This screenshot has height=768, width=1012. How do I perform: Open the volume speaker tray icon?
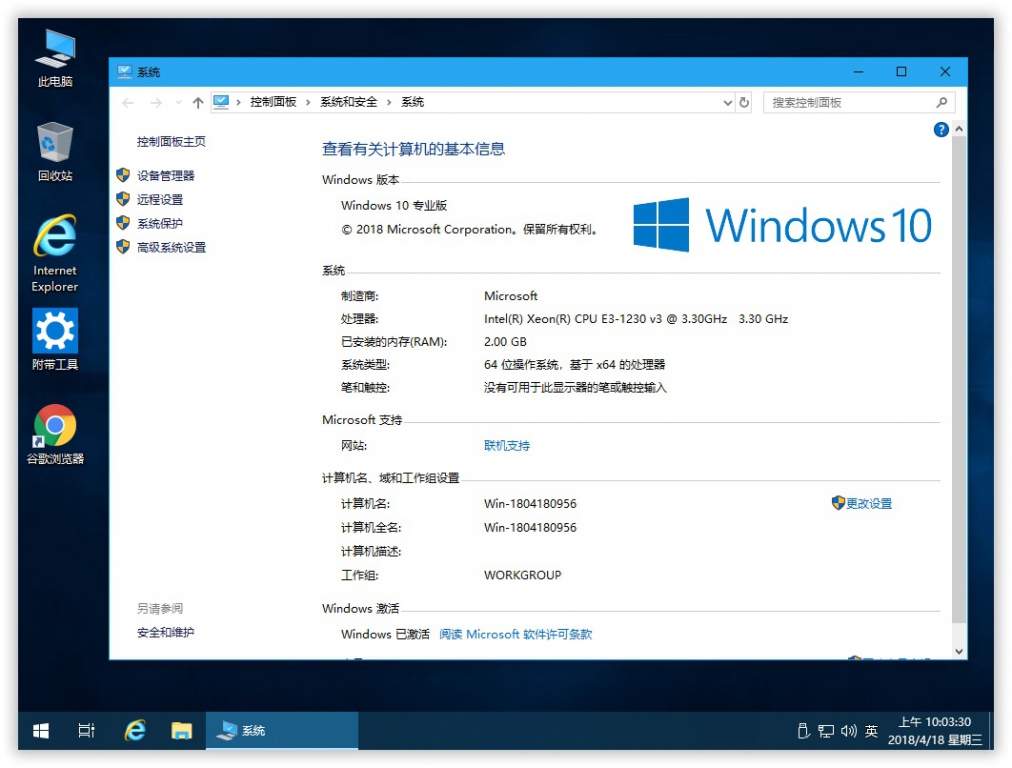tap(849, 731)
